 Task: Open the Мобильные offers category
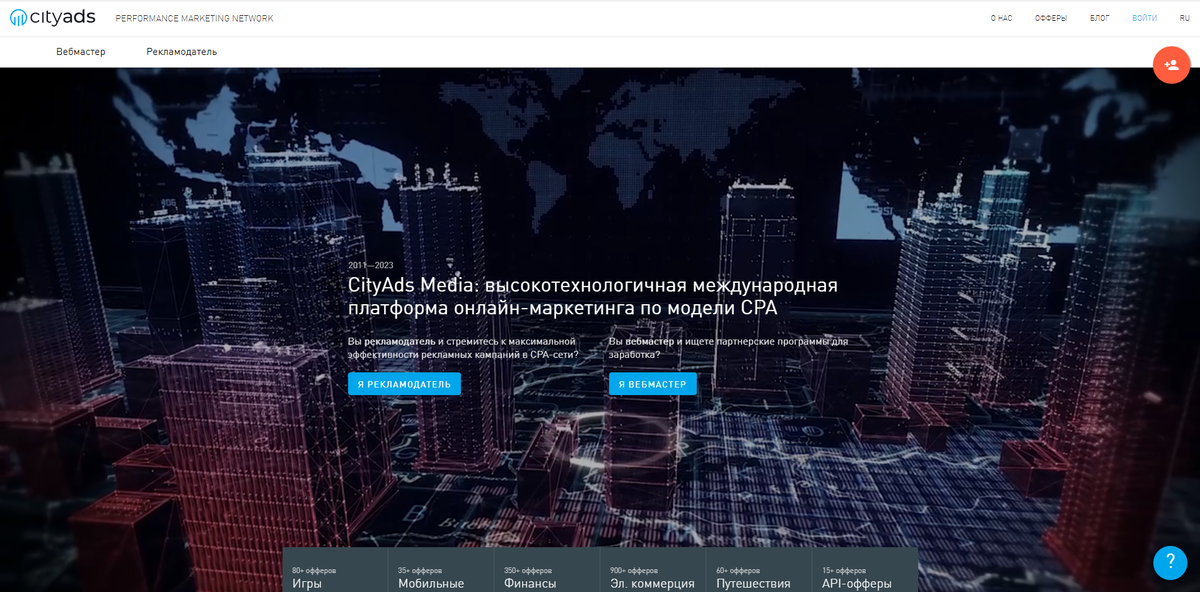[x=430, y=581]
